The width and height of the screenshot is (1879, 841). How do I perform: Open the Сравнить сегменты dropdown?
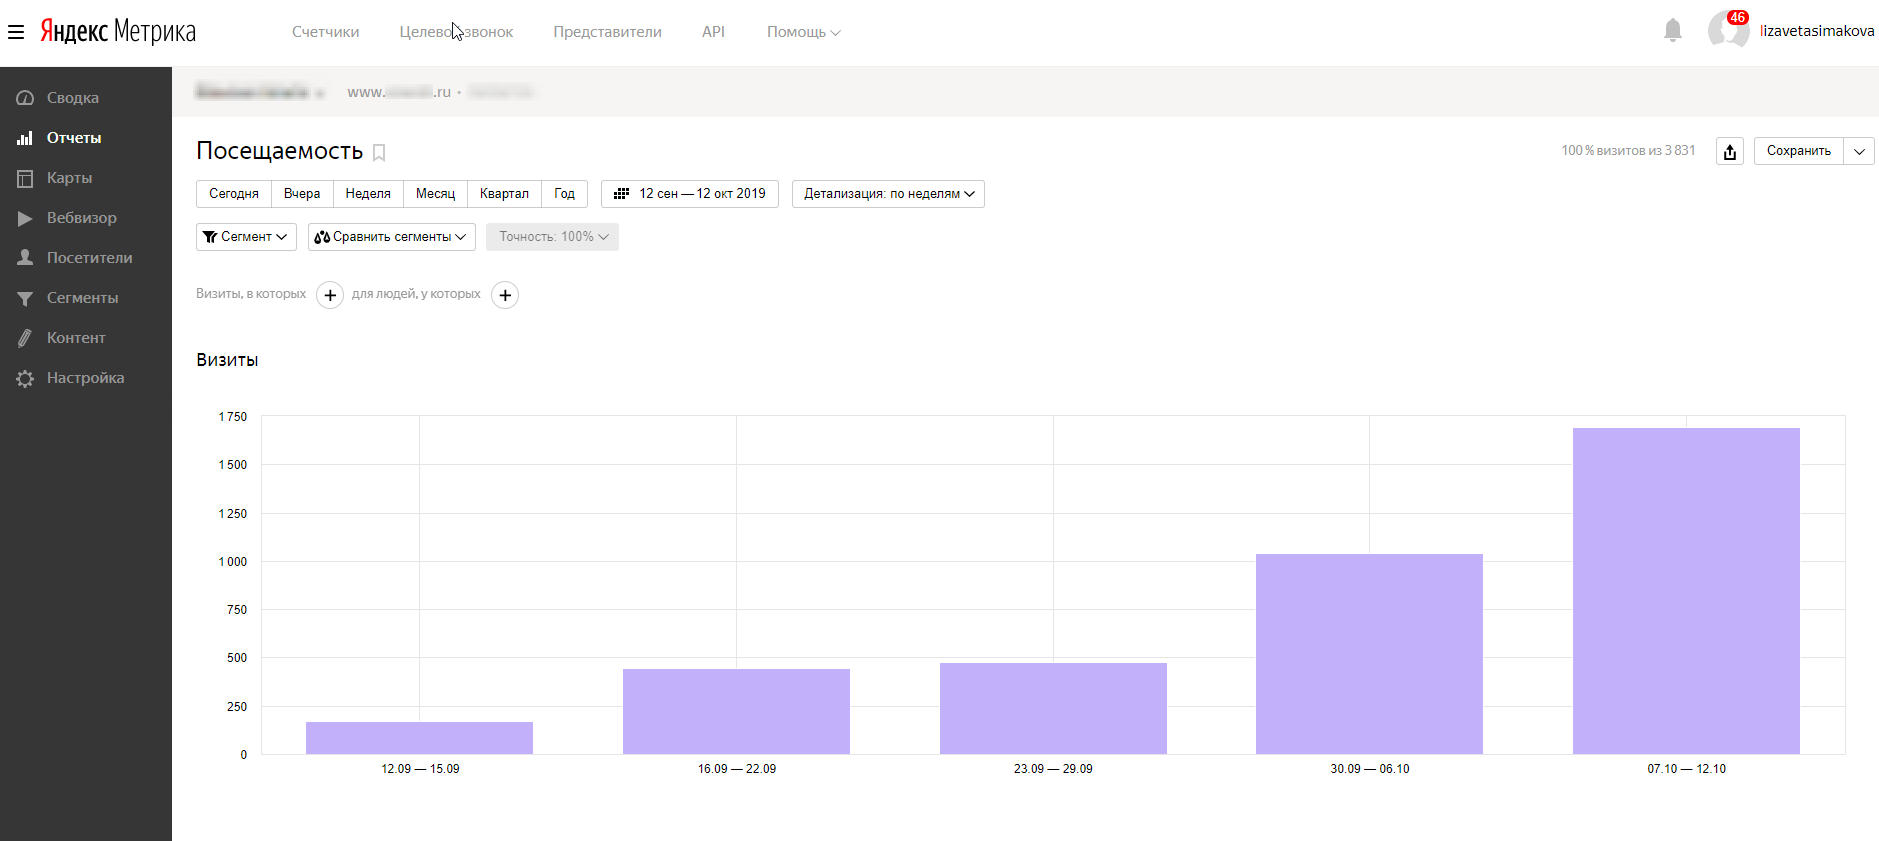(x=391, y=237)
